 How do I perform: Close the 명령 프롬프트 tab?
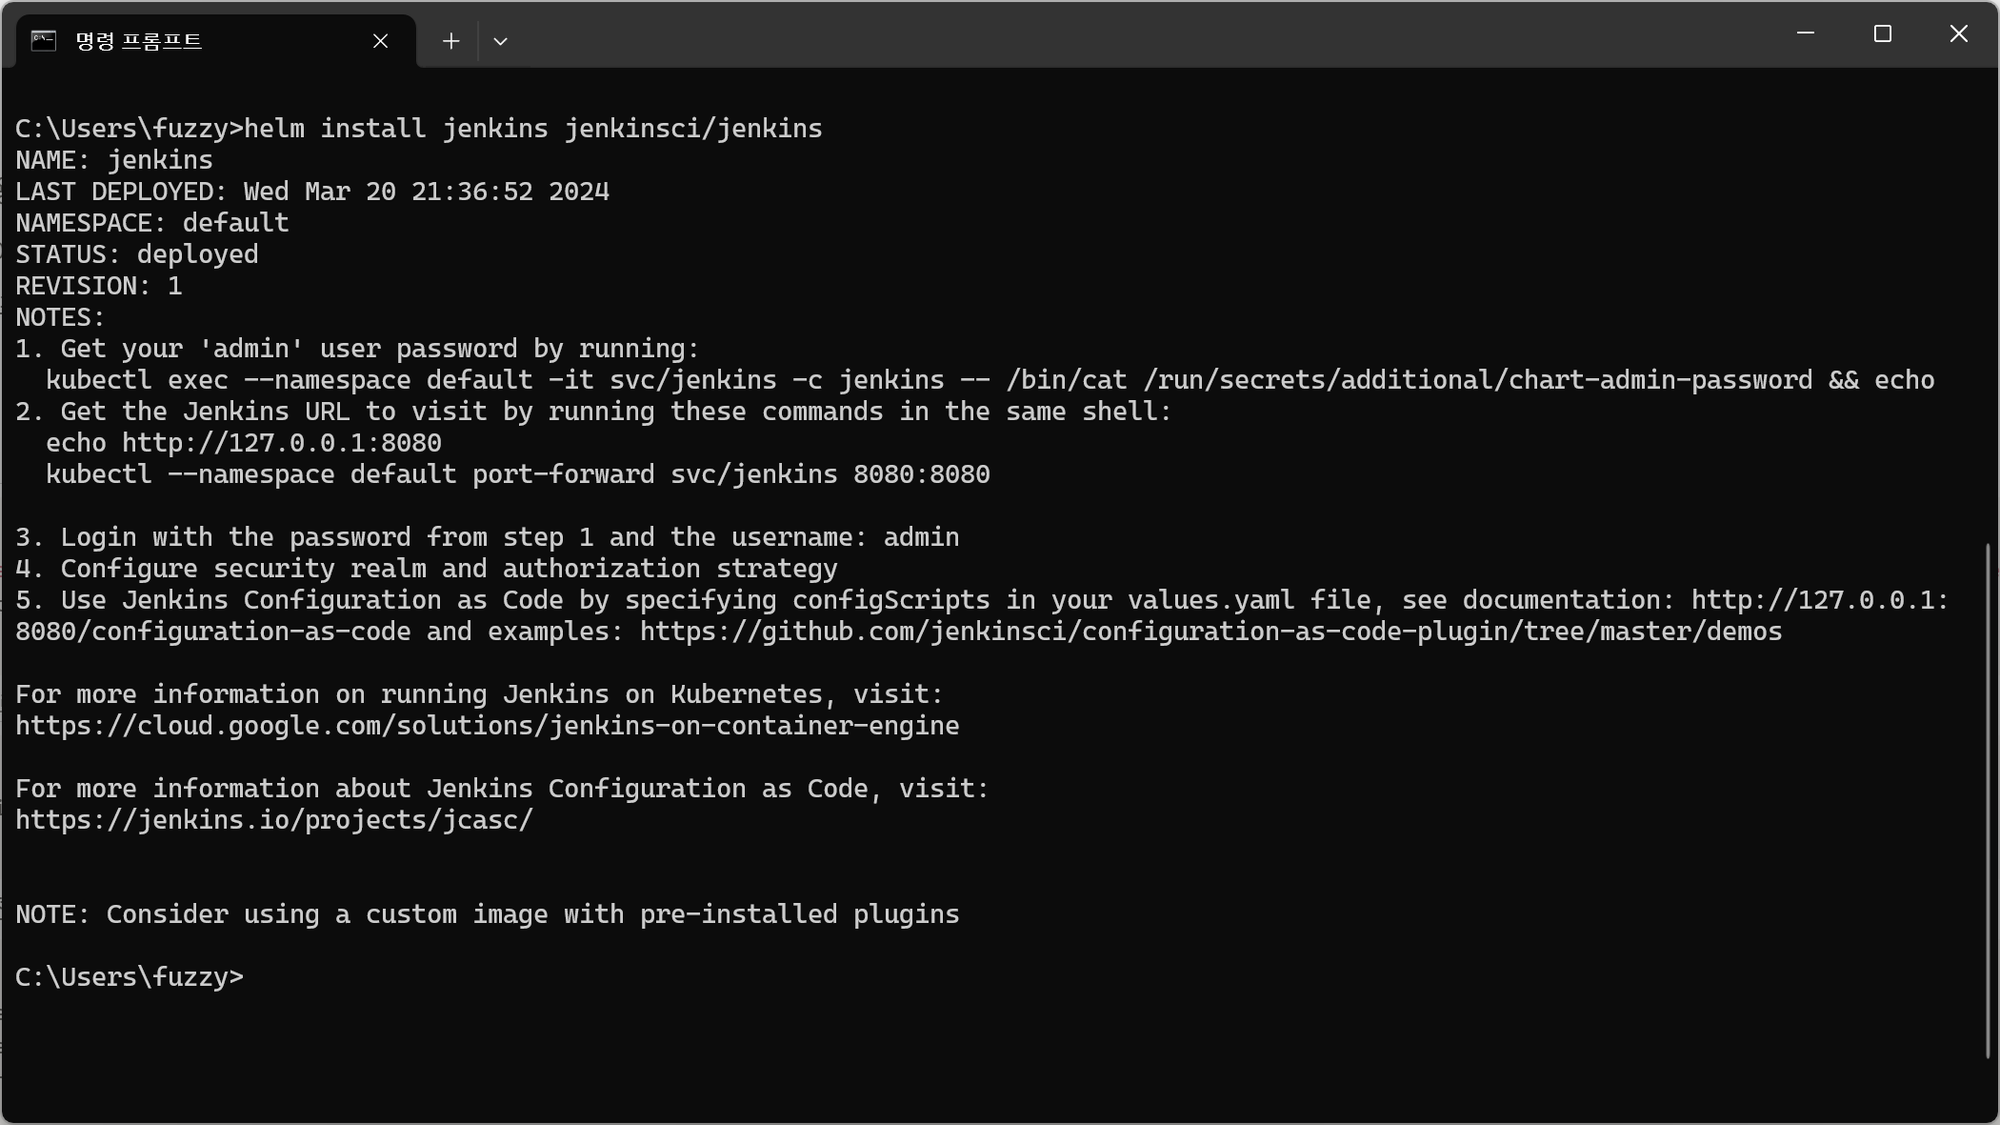380,41
